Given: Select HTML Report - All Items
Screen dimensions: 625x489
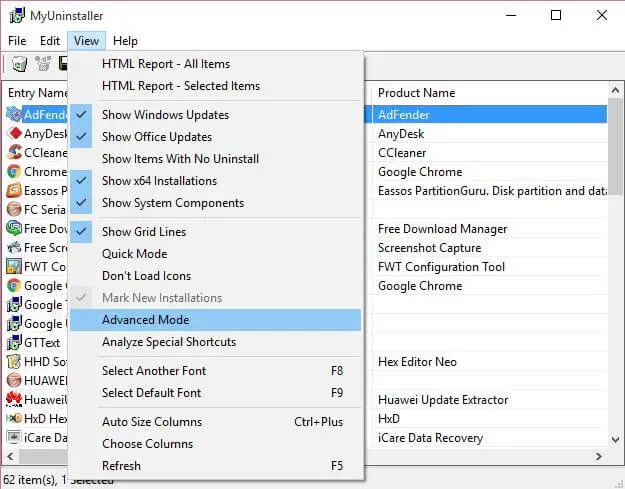Looking at the screenshot, I should tap(166, 64).
